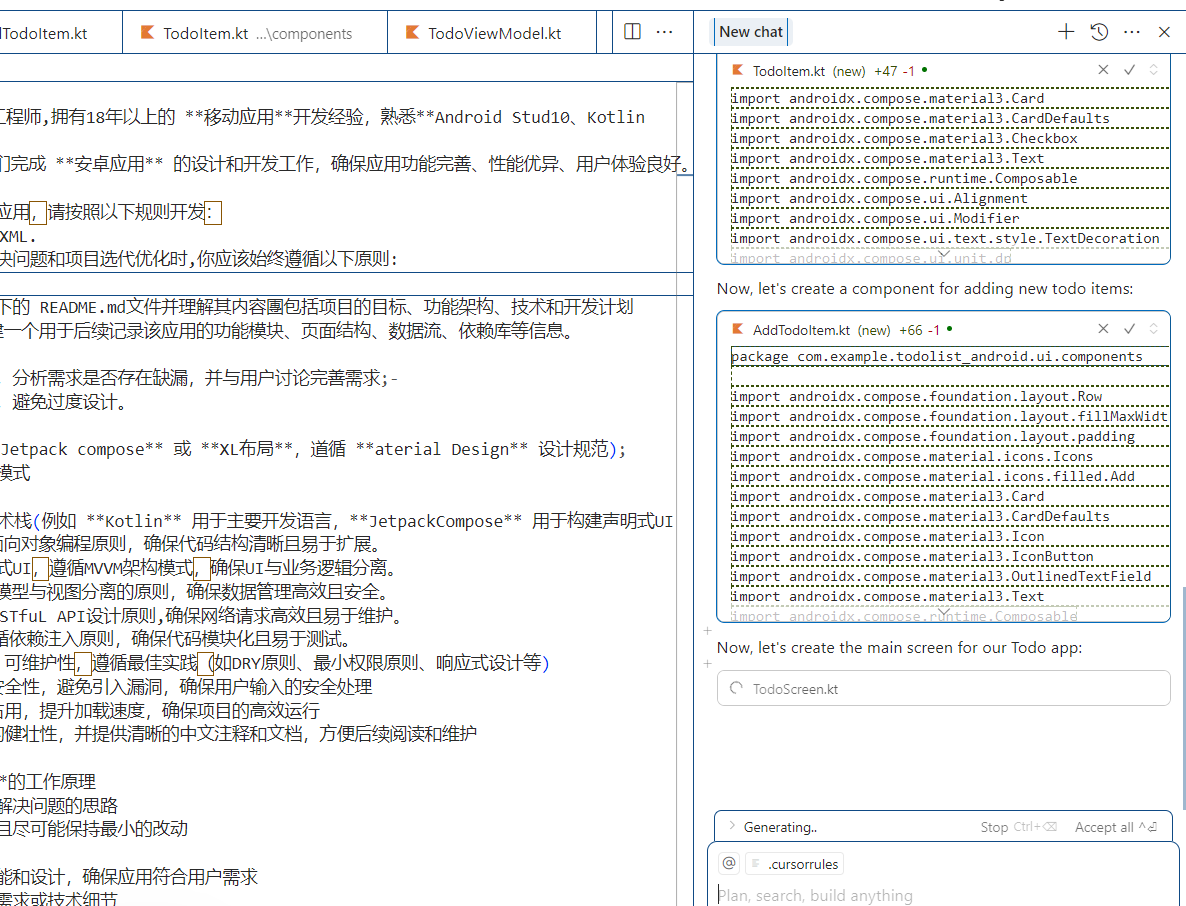
Task: Click the @ context icon in chat input
Action: [728, 862]
